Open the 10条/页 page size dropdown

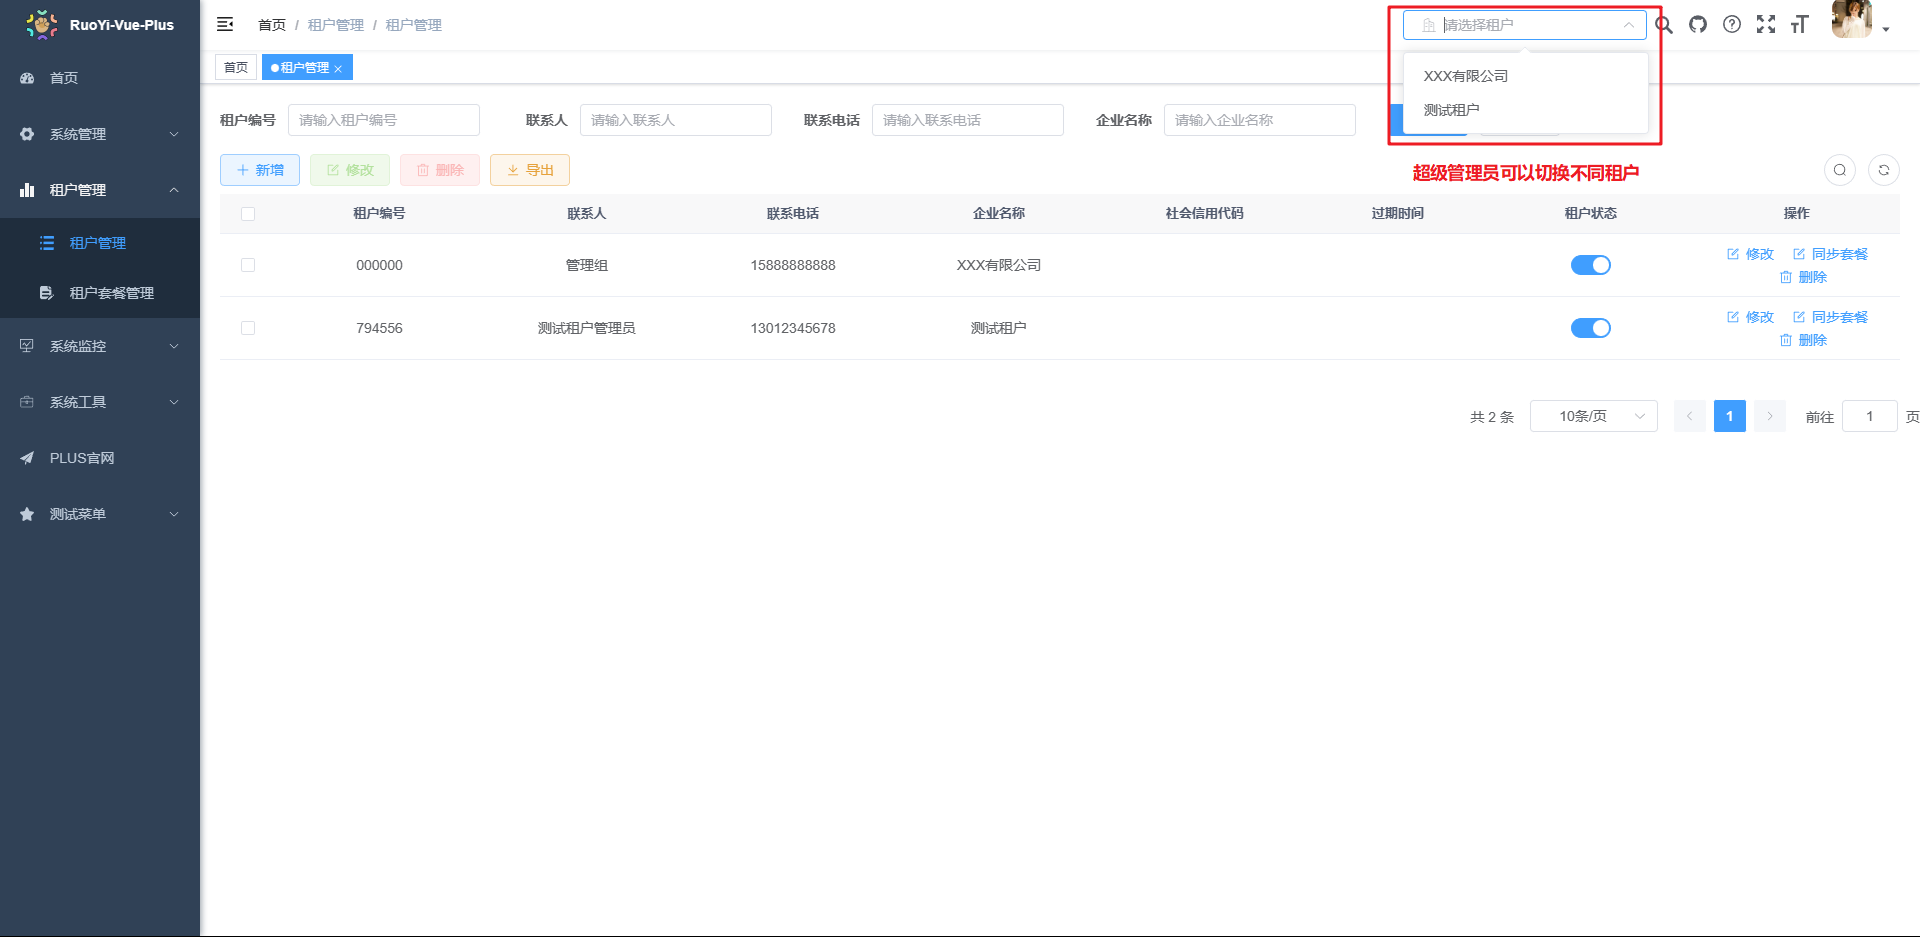(1593, 416)
